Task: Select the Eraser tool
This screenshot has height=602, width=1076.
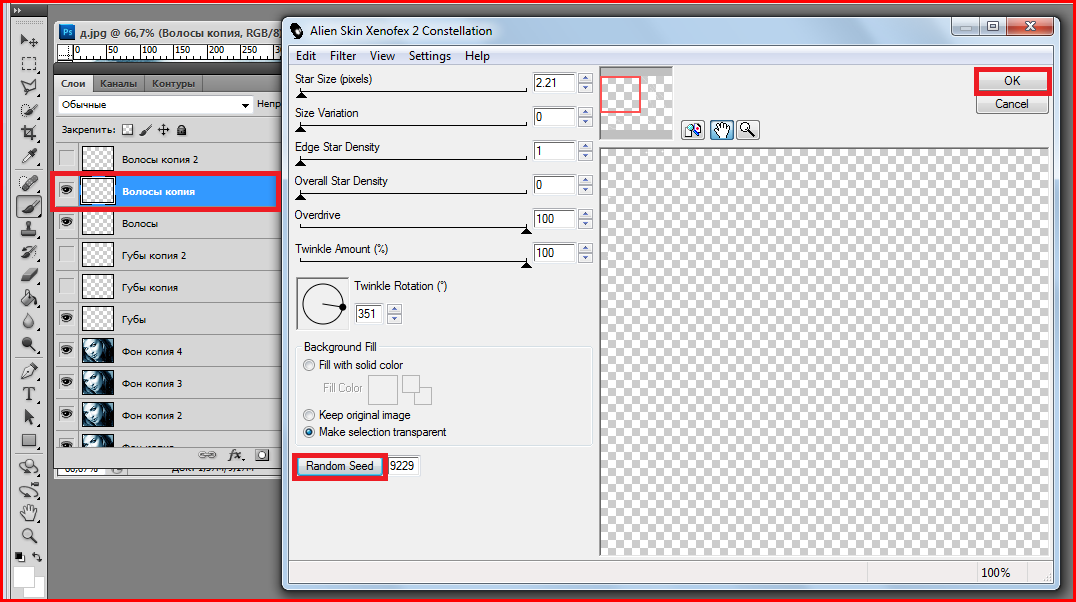Action: (29, 275)
